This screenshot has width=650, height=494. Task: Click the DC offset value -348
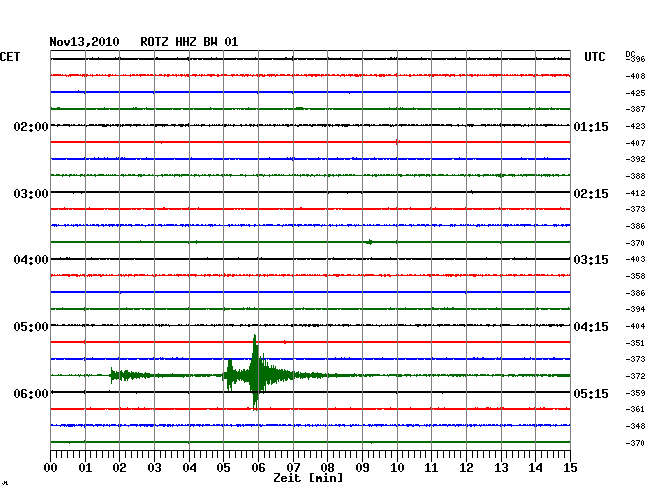pyautogui.click(x=635, y=426)
